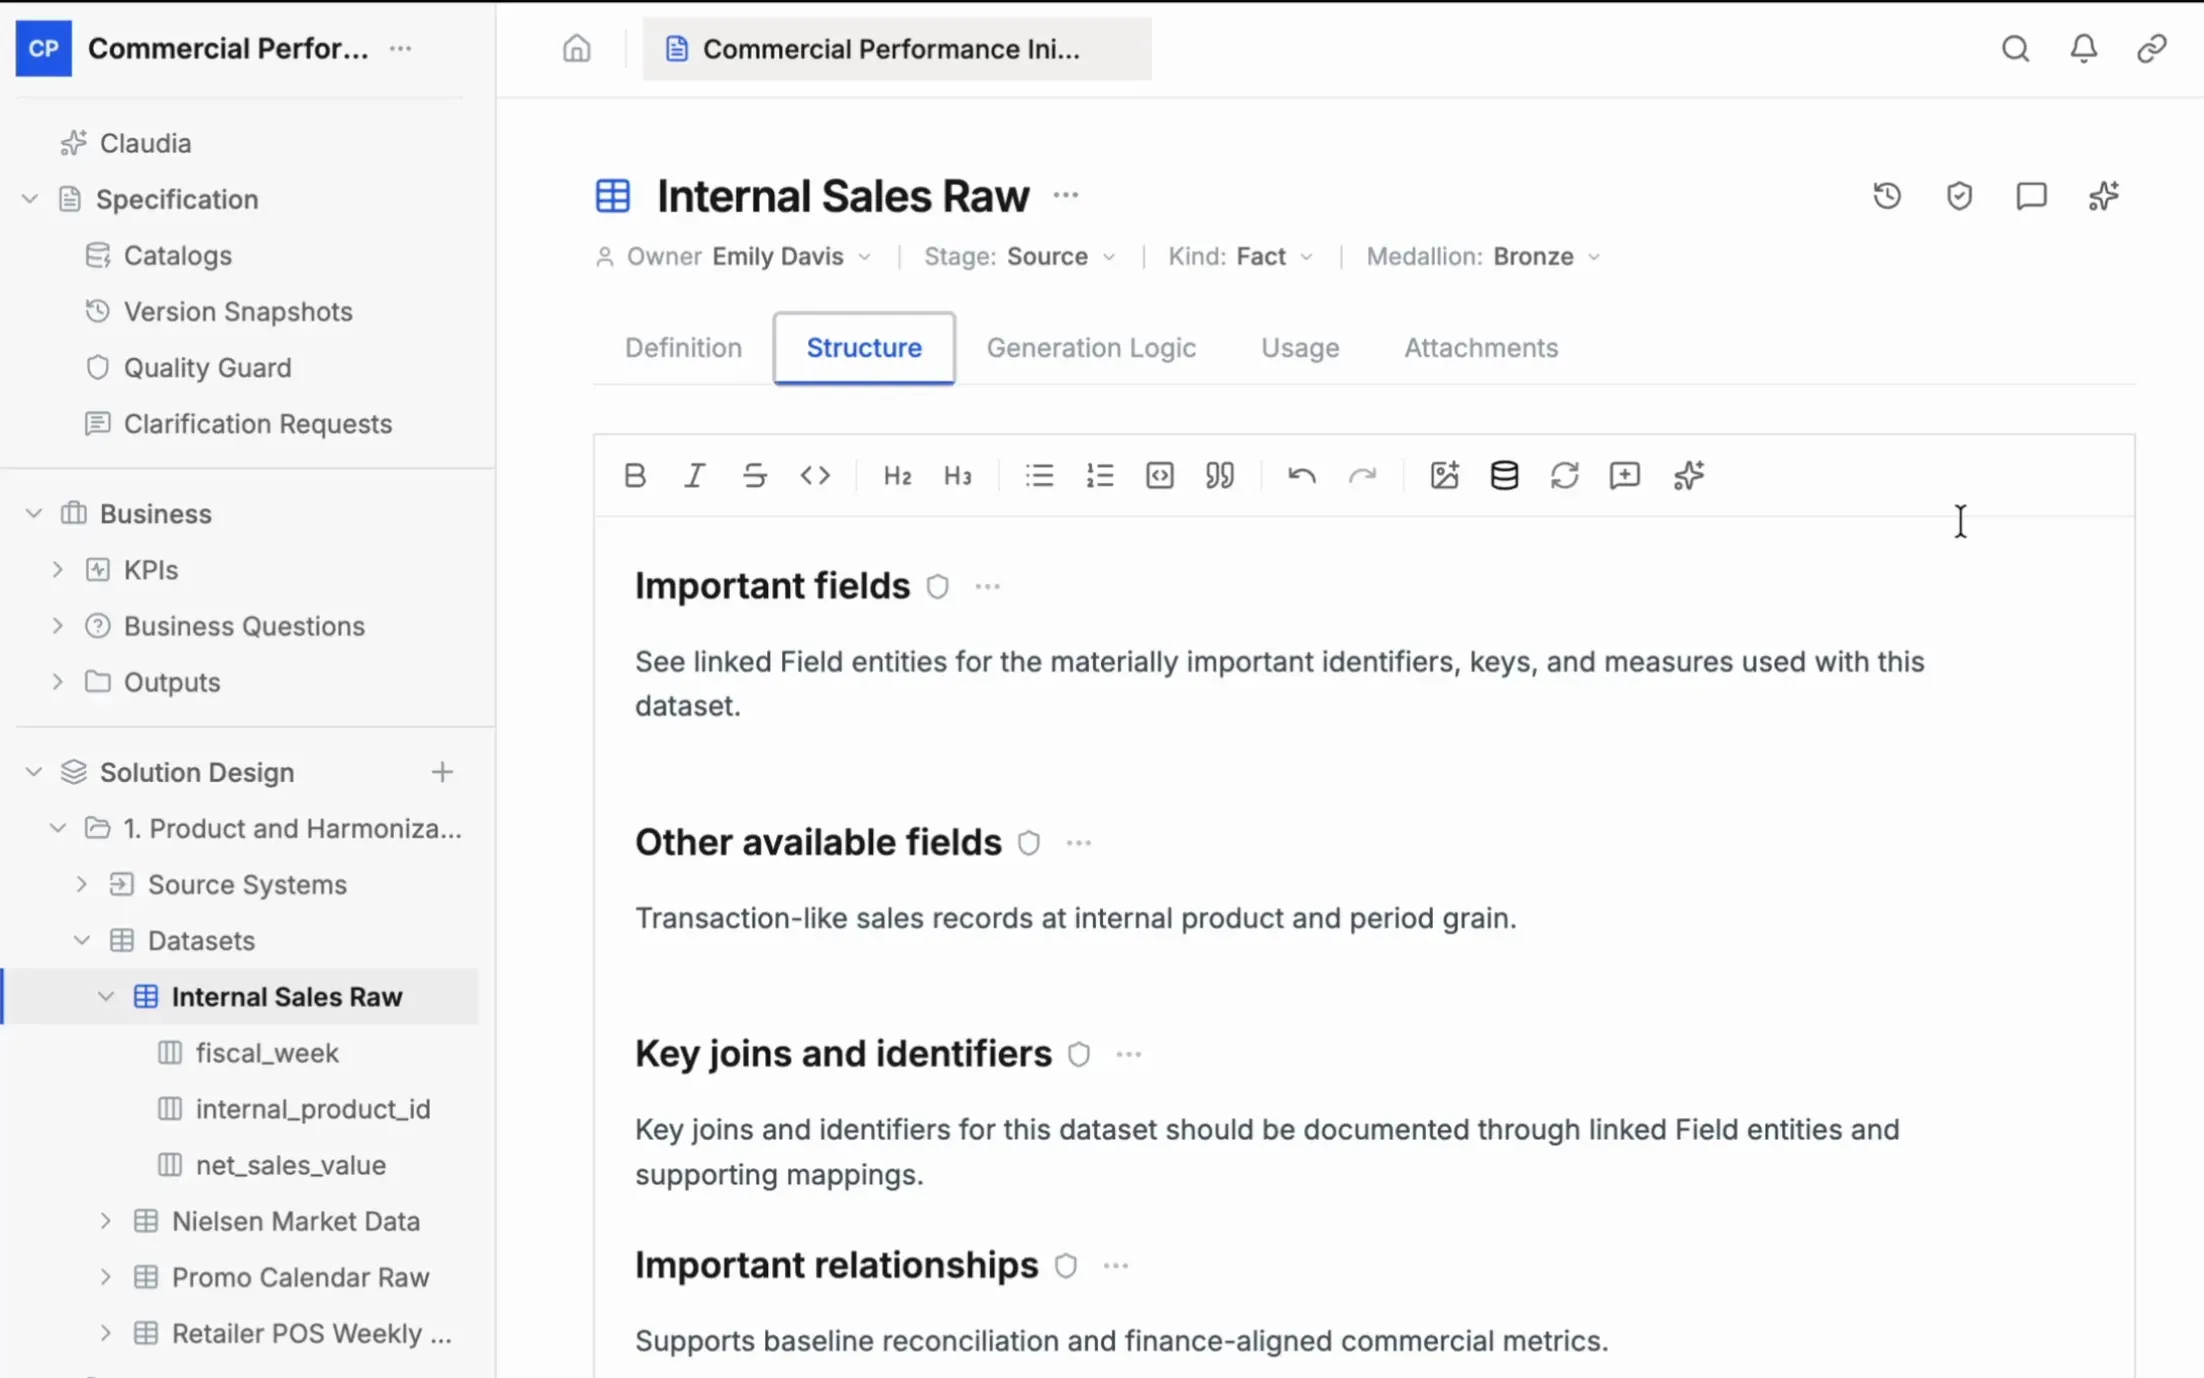
Task: Open the comments panel icon
Action: pos(2031,196)
